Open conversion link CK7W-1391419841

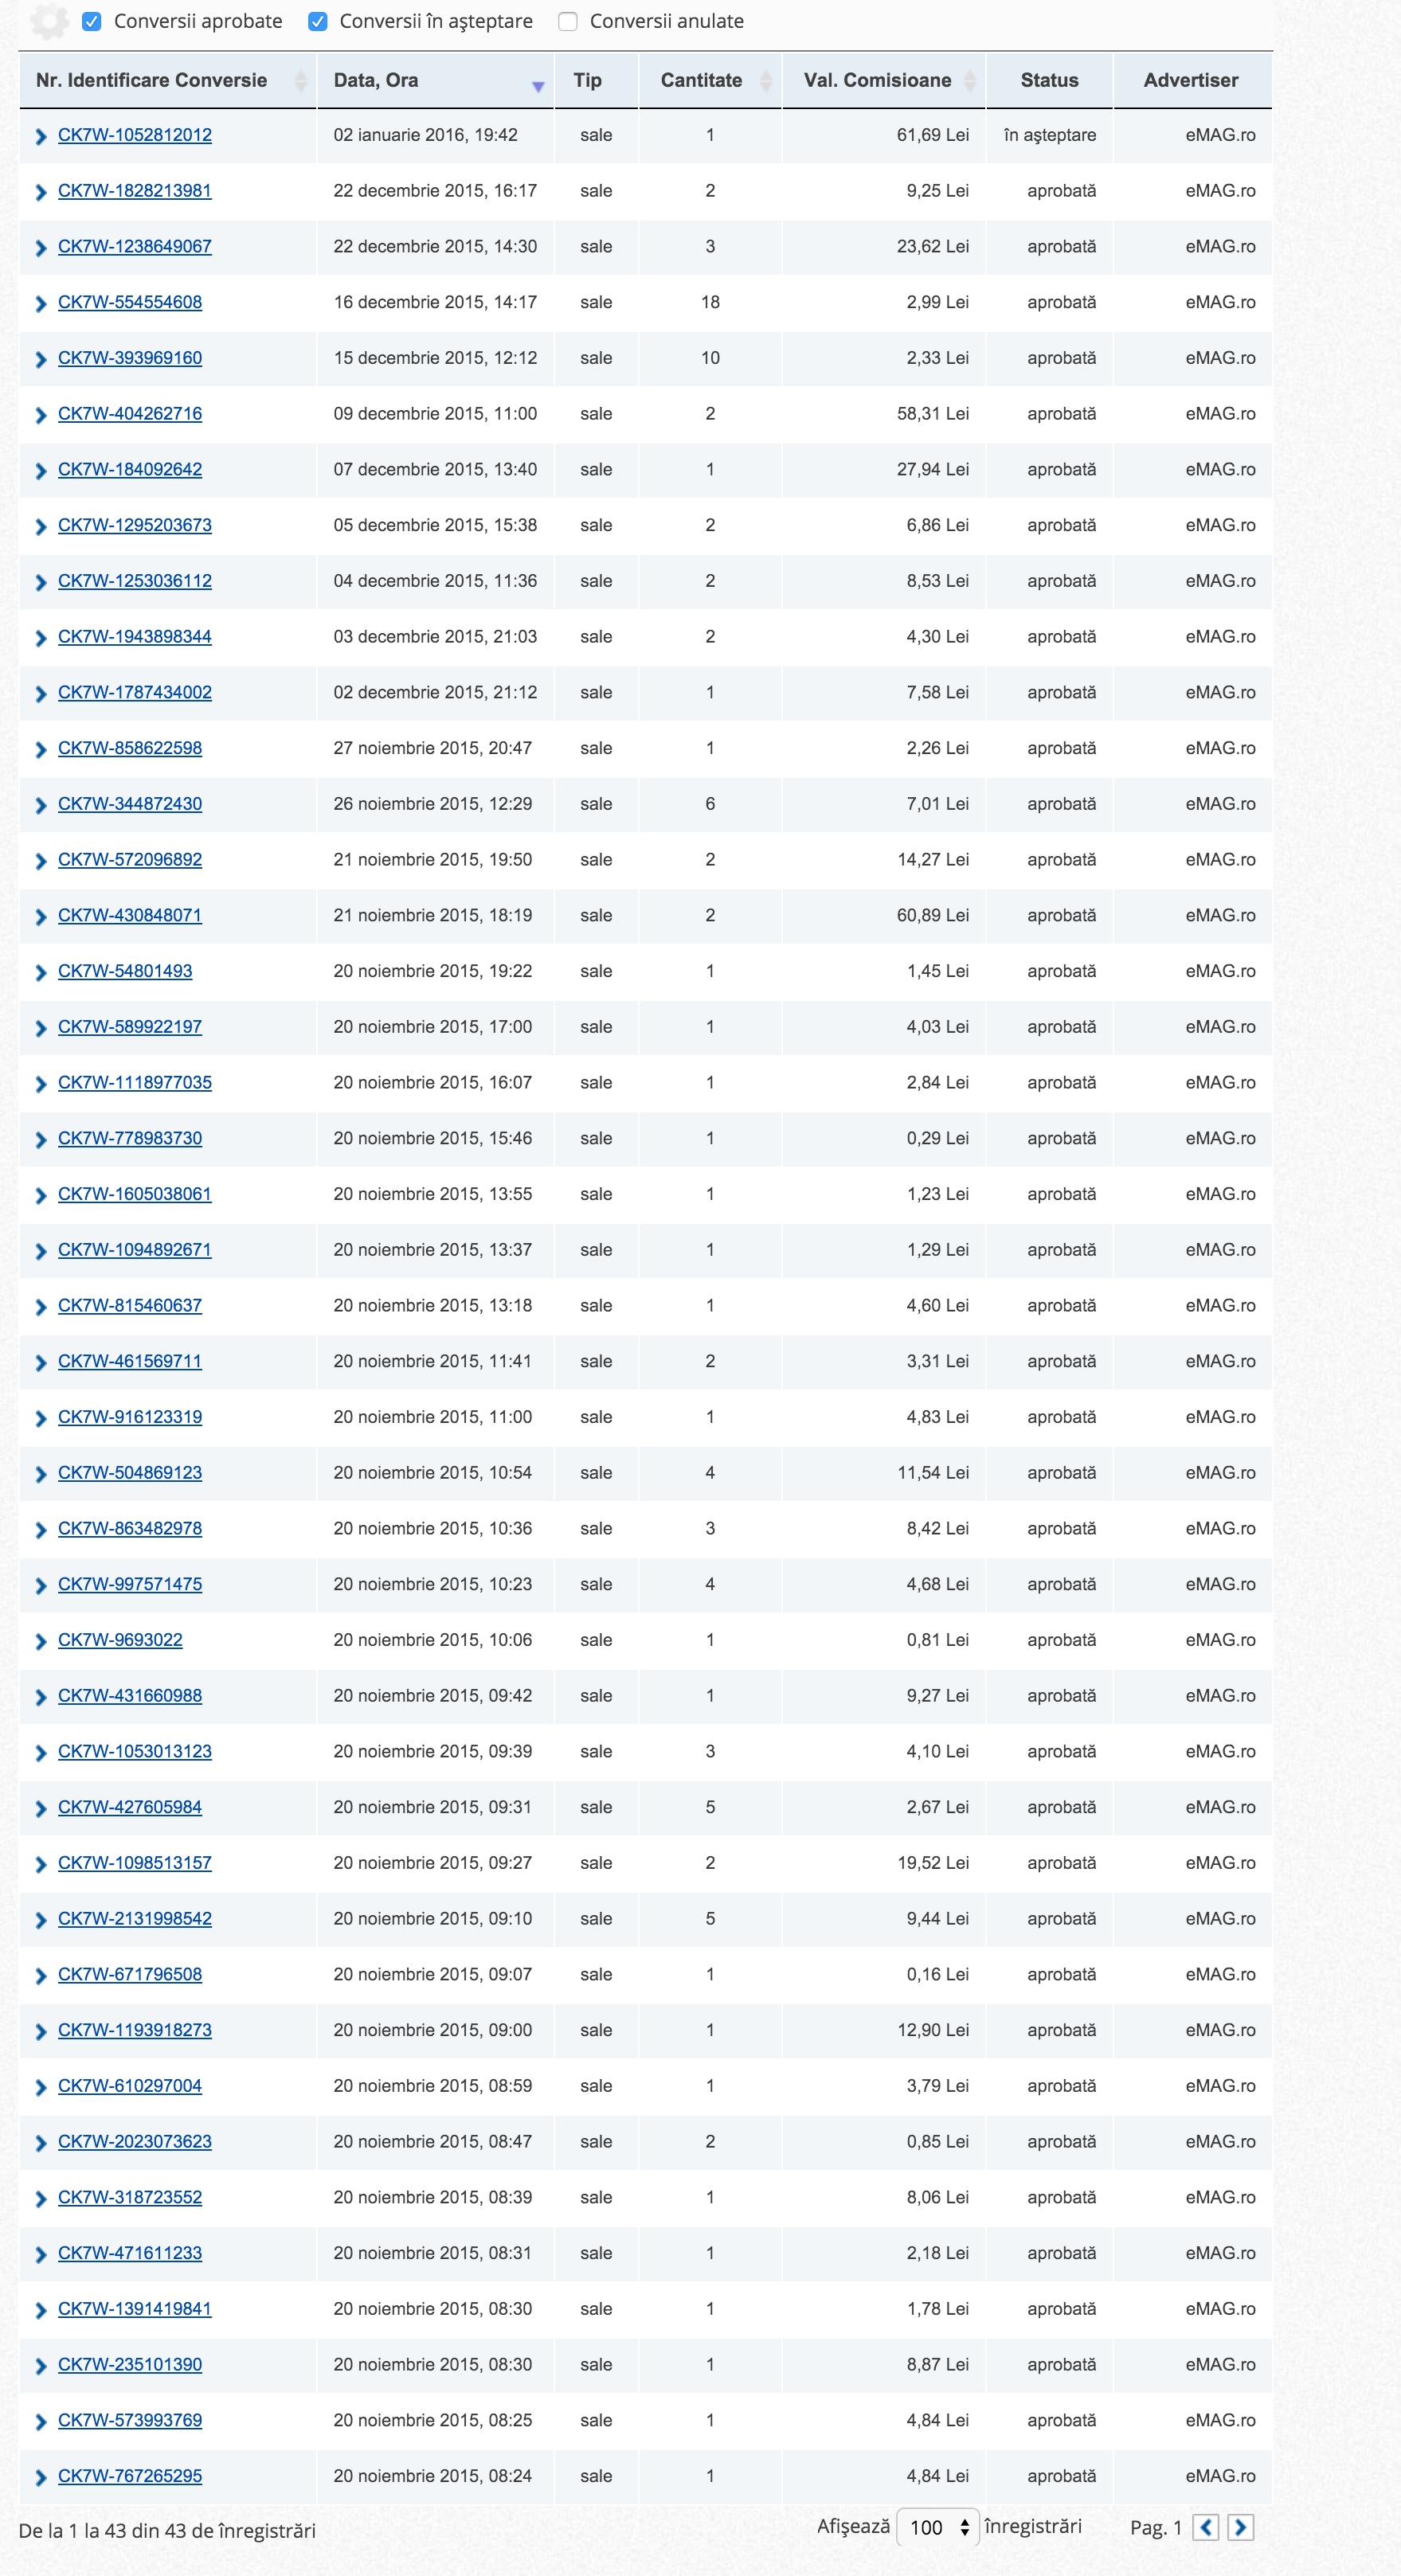pos(135,2309)
